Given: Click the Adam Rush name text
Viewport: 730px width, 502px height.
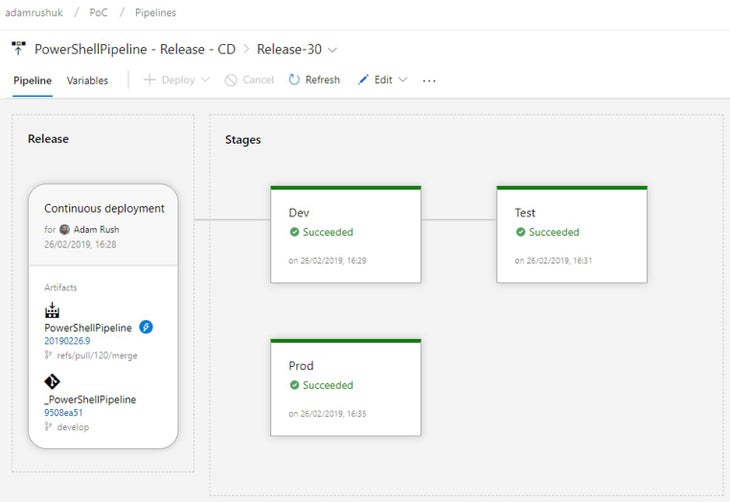Looking at the screenshot, I should [x=96, y=230].
